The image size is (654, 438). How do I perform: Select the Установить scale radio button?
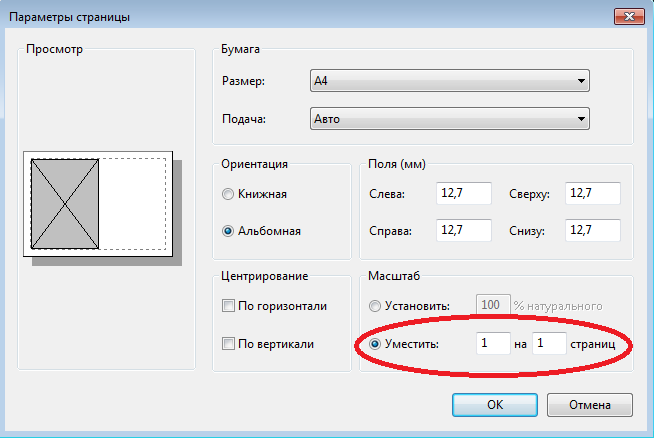point(376,306)
